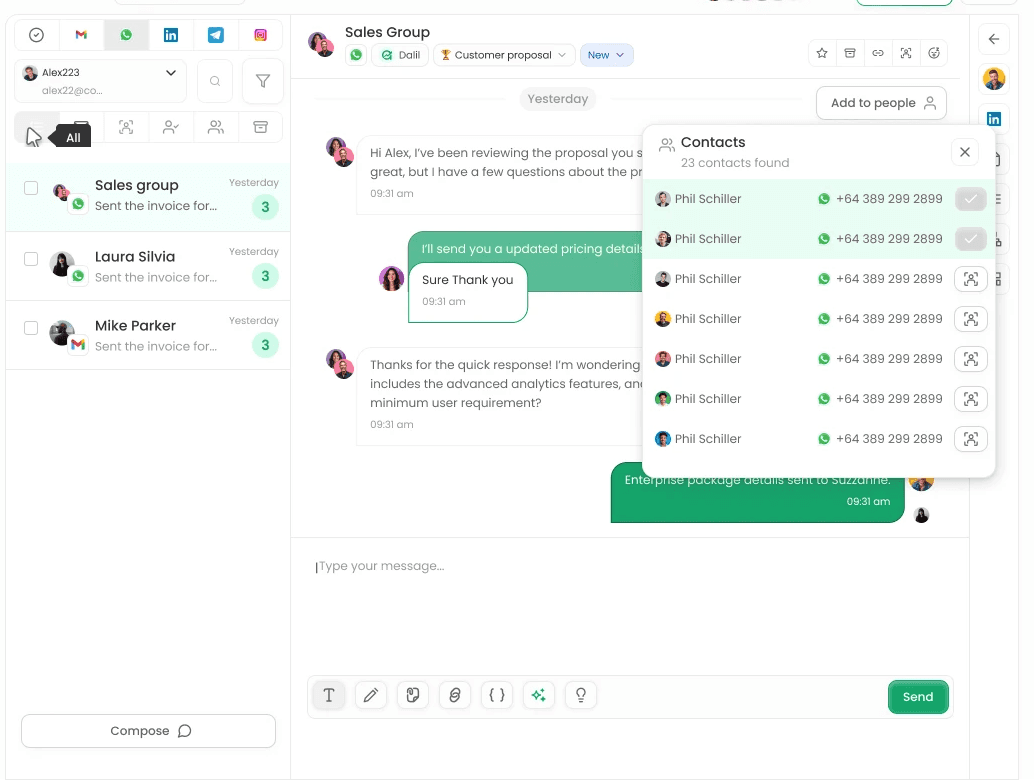Switch to the LinkedIn channel tab

click(170, 34)
